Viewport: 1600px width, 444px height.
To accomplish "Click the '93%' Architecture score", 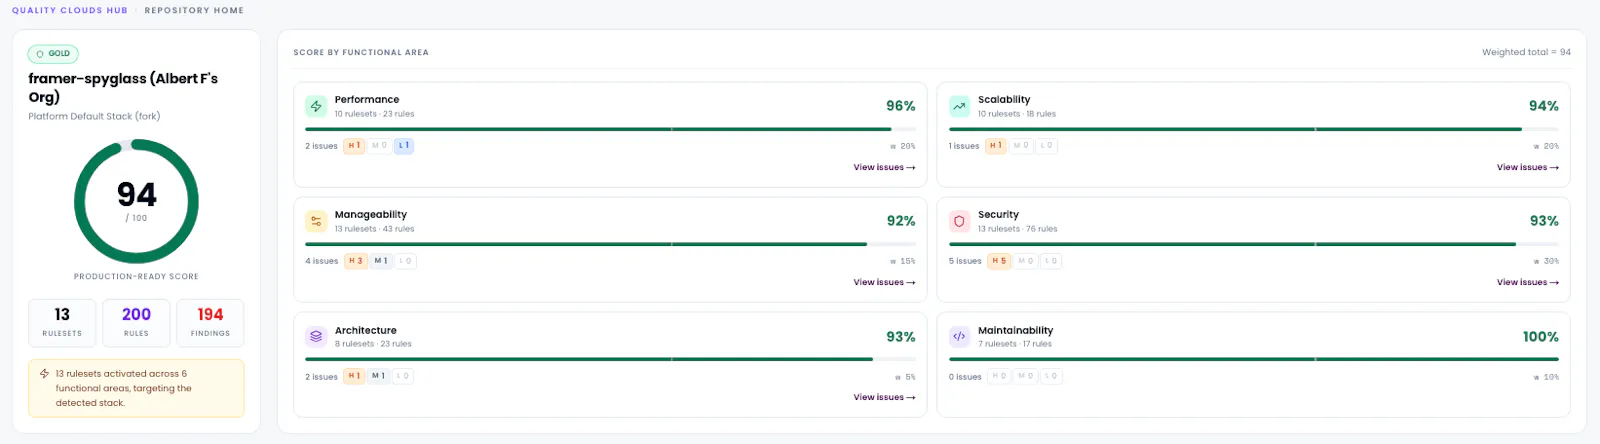I will click(901, 337).
